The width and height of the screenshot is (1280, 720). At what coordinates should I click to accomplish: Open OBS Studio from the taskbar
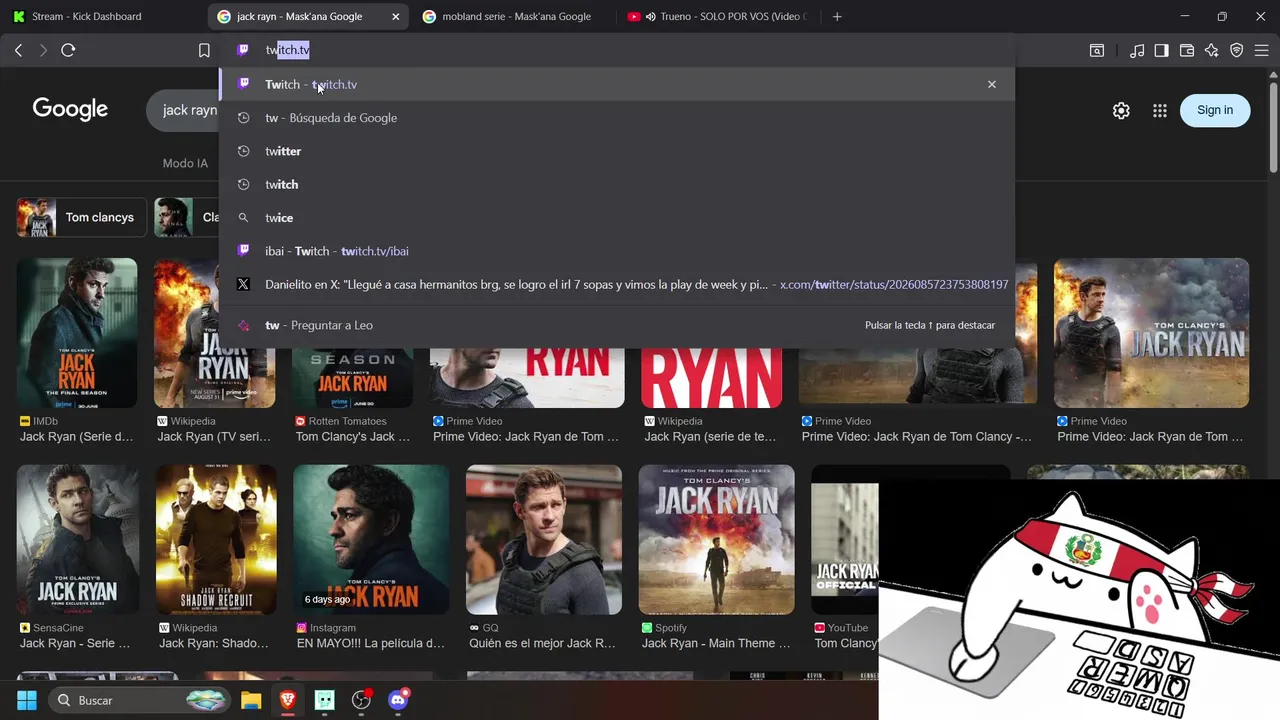pyautogui.click(x=362, y=700)
